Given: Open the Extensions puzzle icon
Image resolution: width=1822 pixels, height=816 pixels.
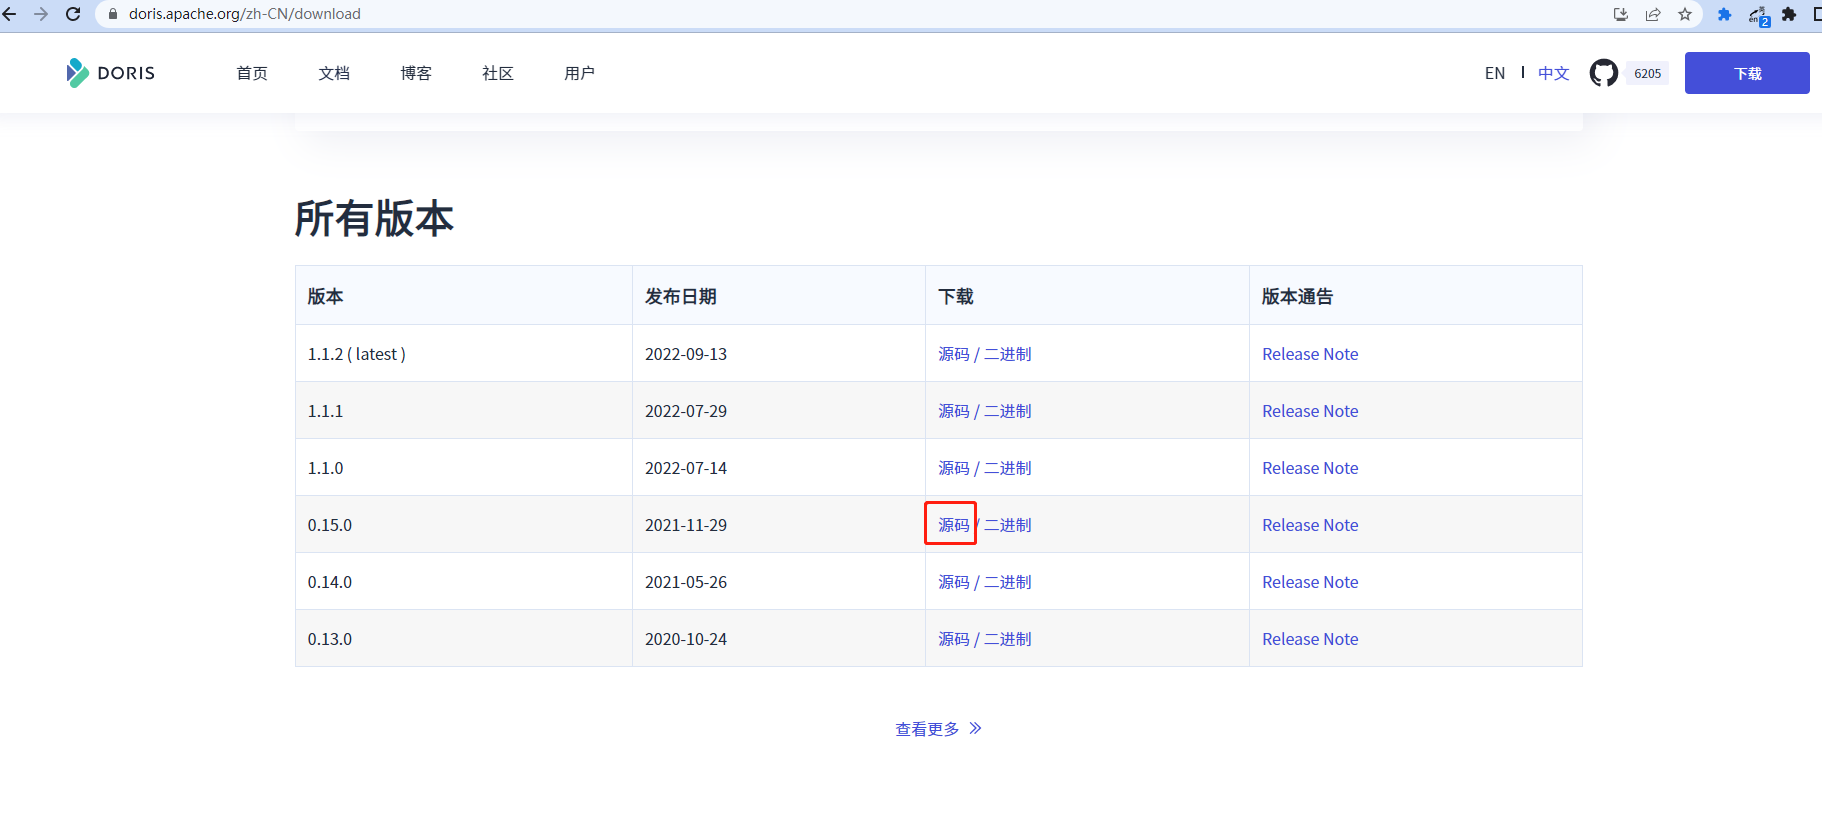Looking at the screenshot, I should pos(1789,14).
